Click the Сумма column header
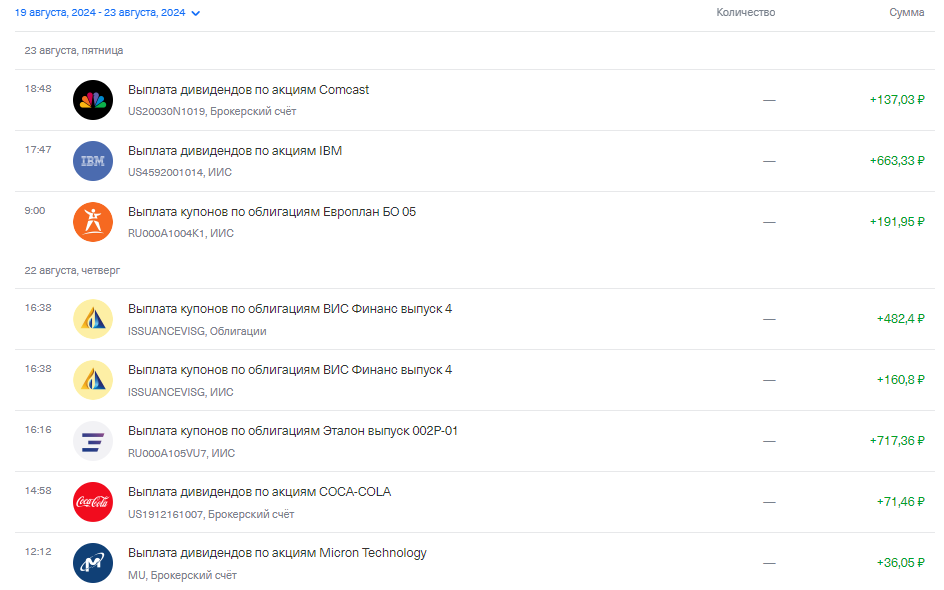 [x=907, y=13]
